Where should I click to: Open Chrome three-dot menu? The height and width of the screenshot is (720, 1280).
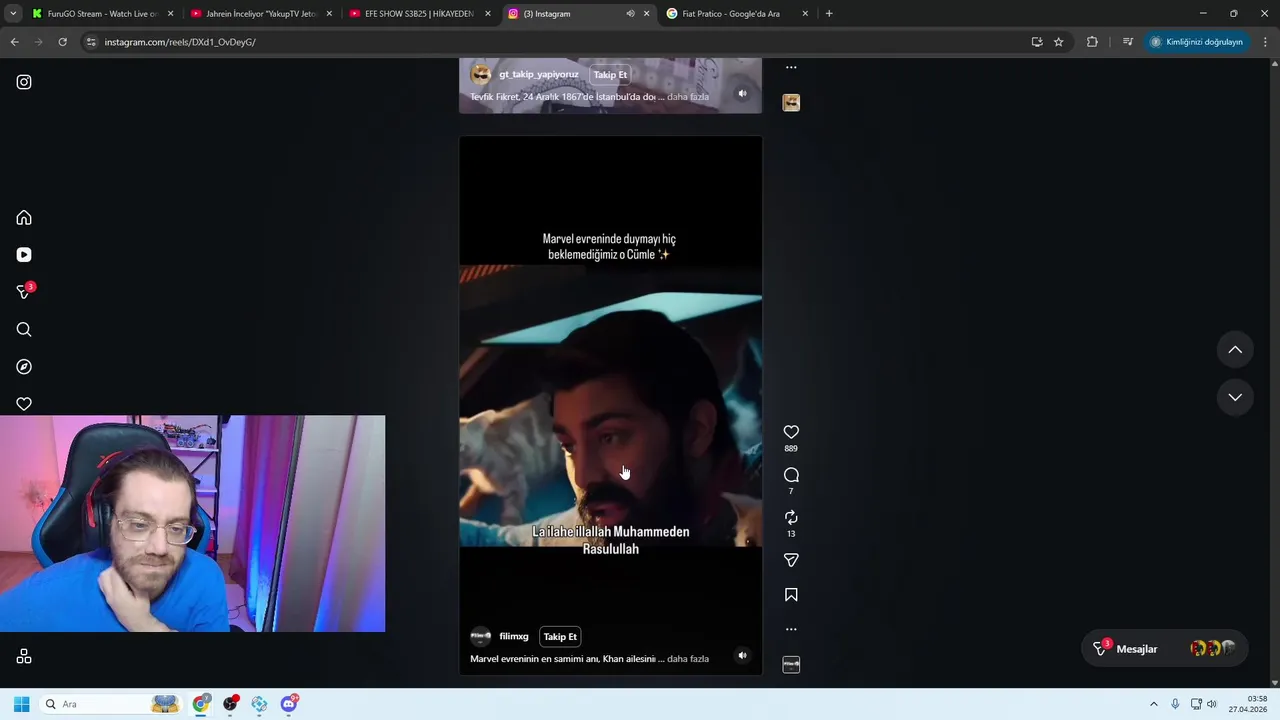point(1265,42)
